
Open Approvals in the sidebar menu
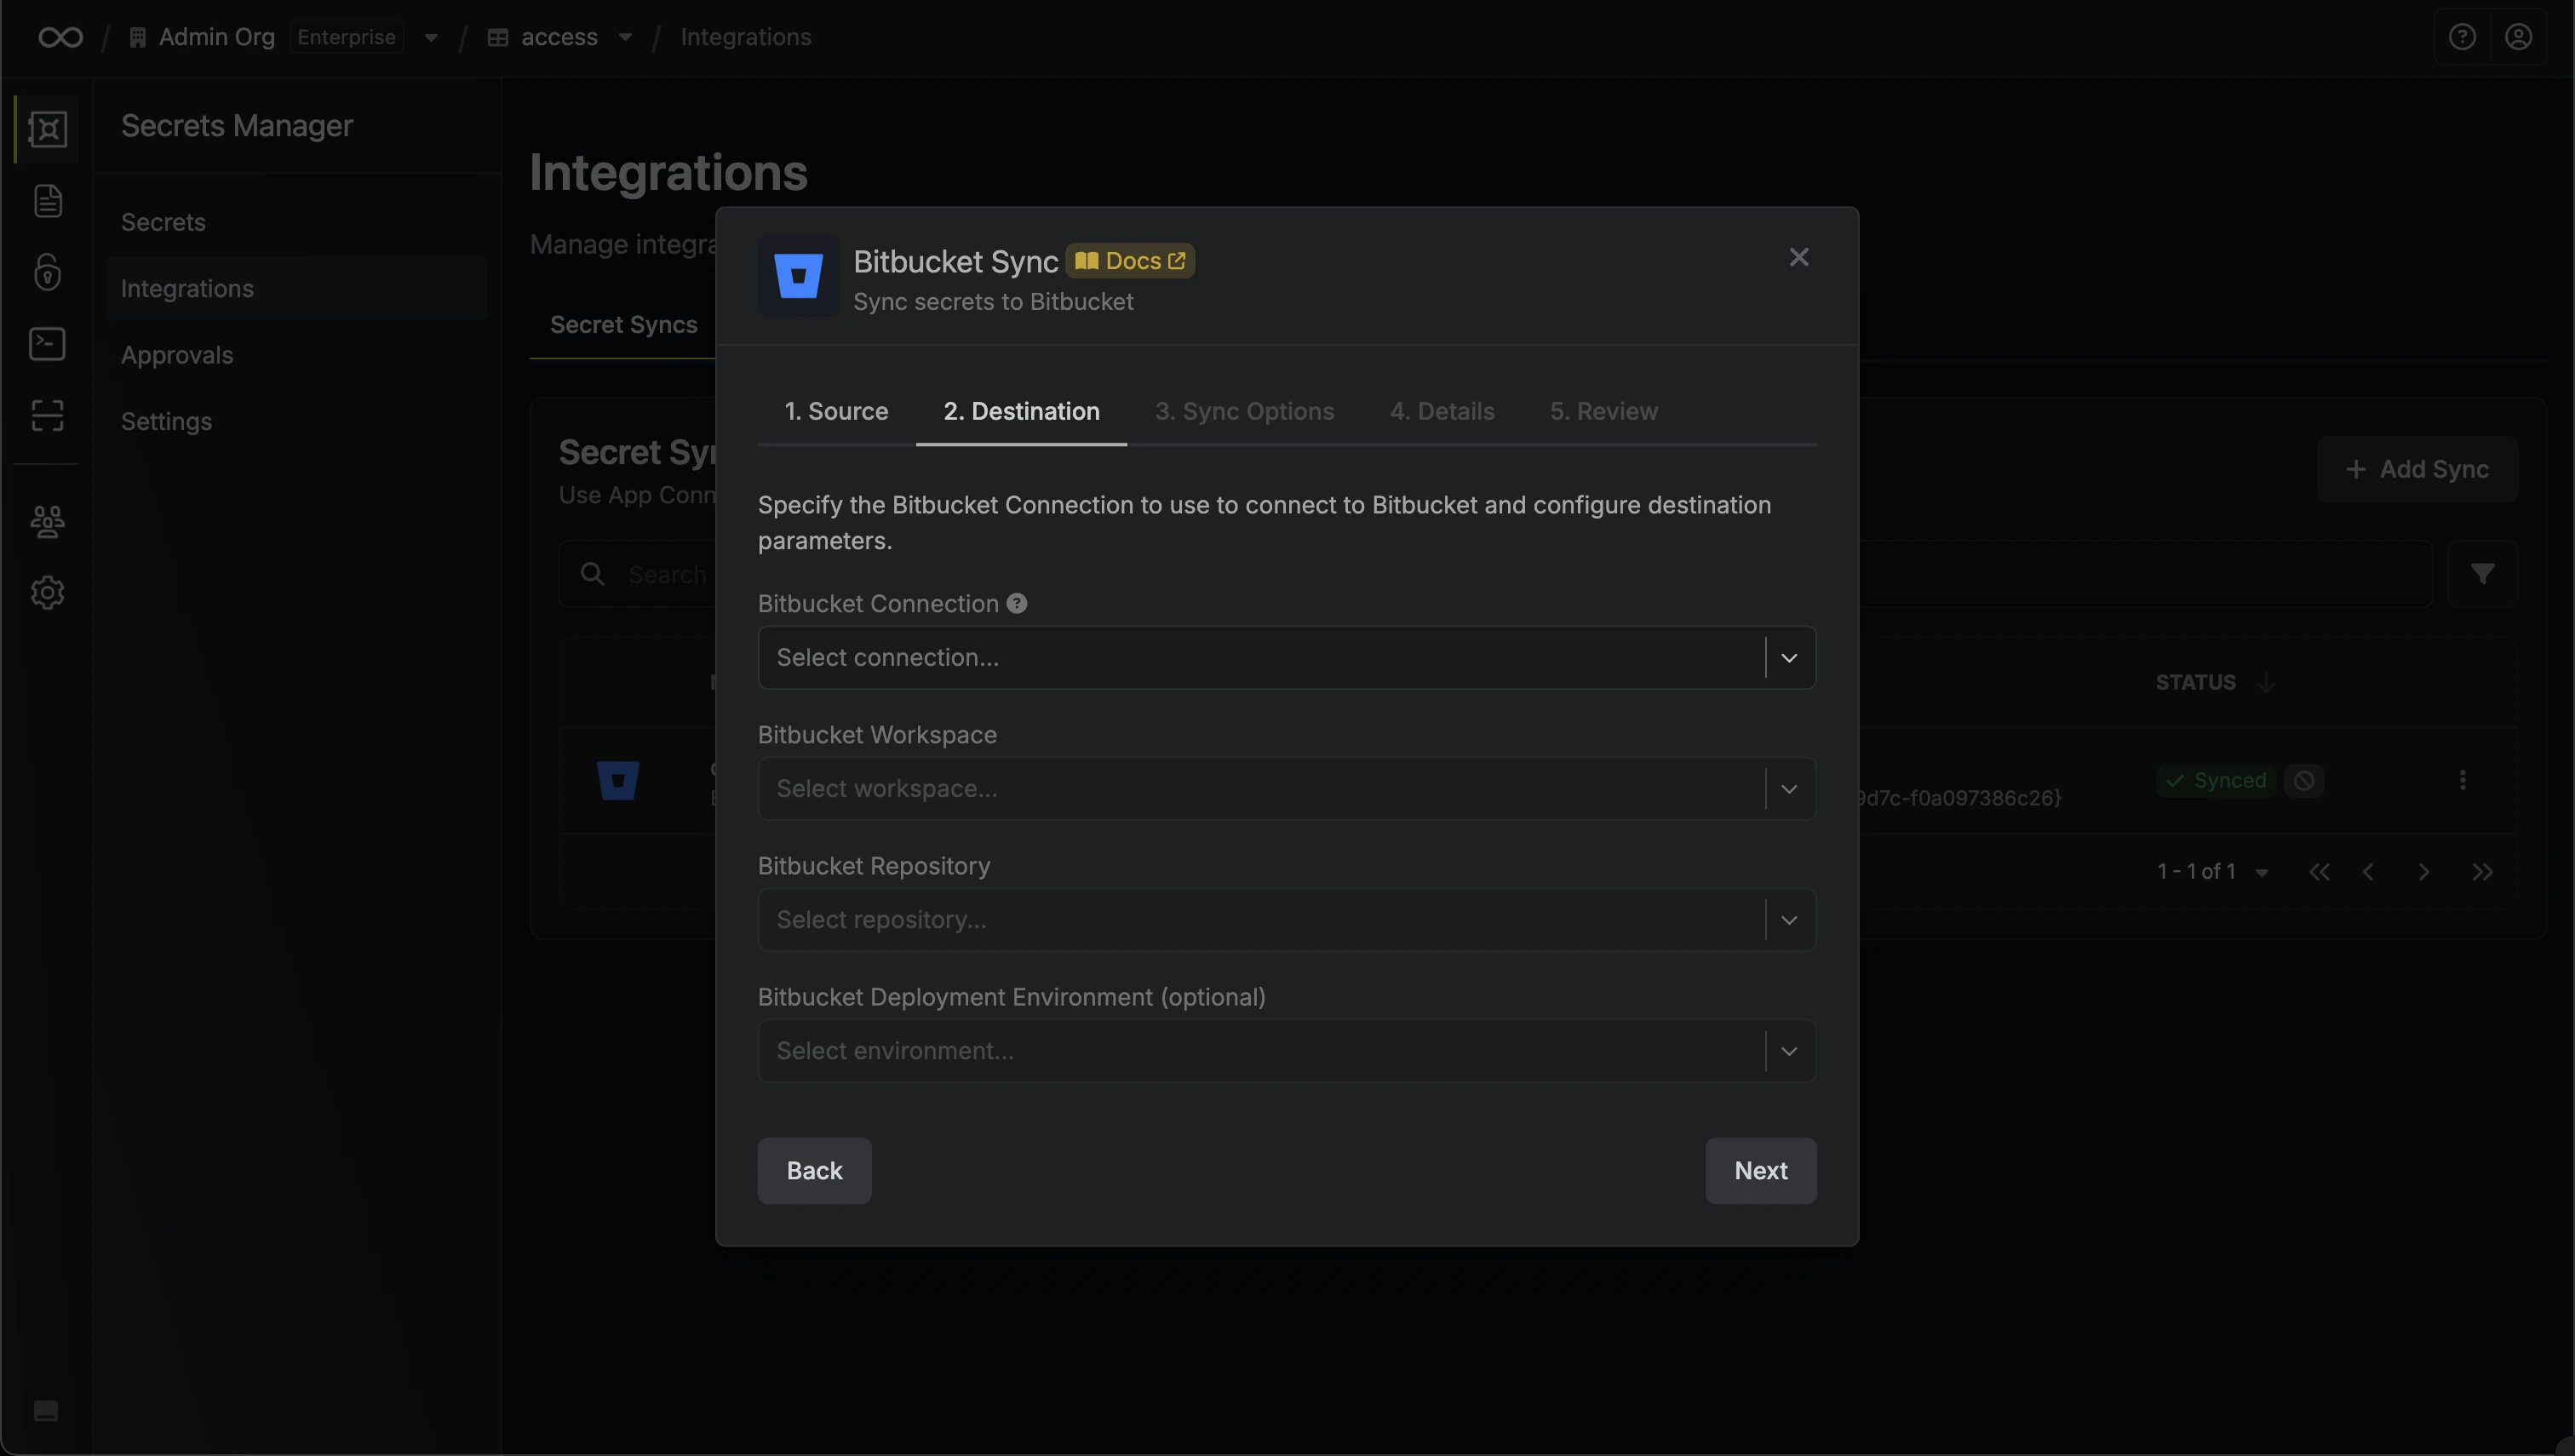(x=296, y=355)
